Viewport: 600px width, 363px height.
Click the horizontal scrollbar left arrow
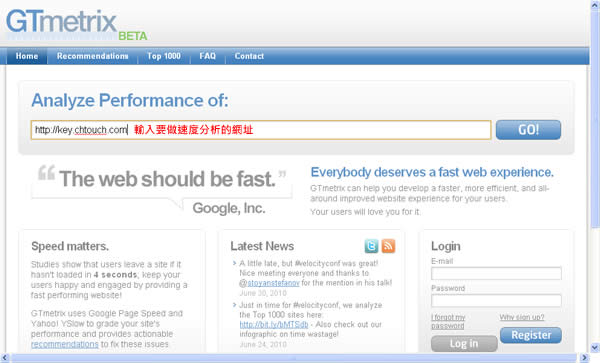point(5,358)
